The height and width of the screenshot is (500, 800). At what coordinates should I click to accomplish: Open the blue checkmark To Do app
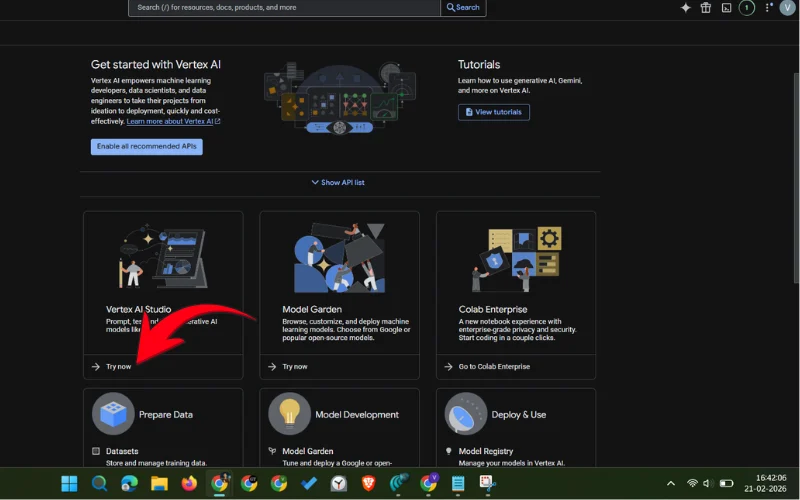click(x=309, y=484)
